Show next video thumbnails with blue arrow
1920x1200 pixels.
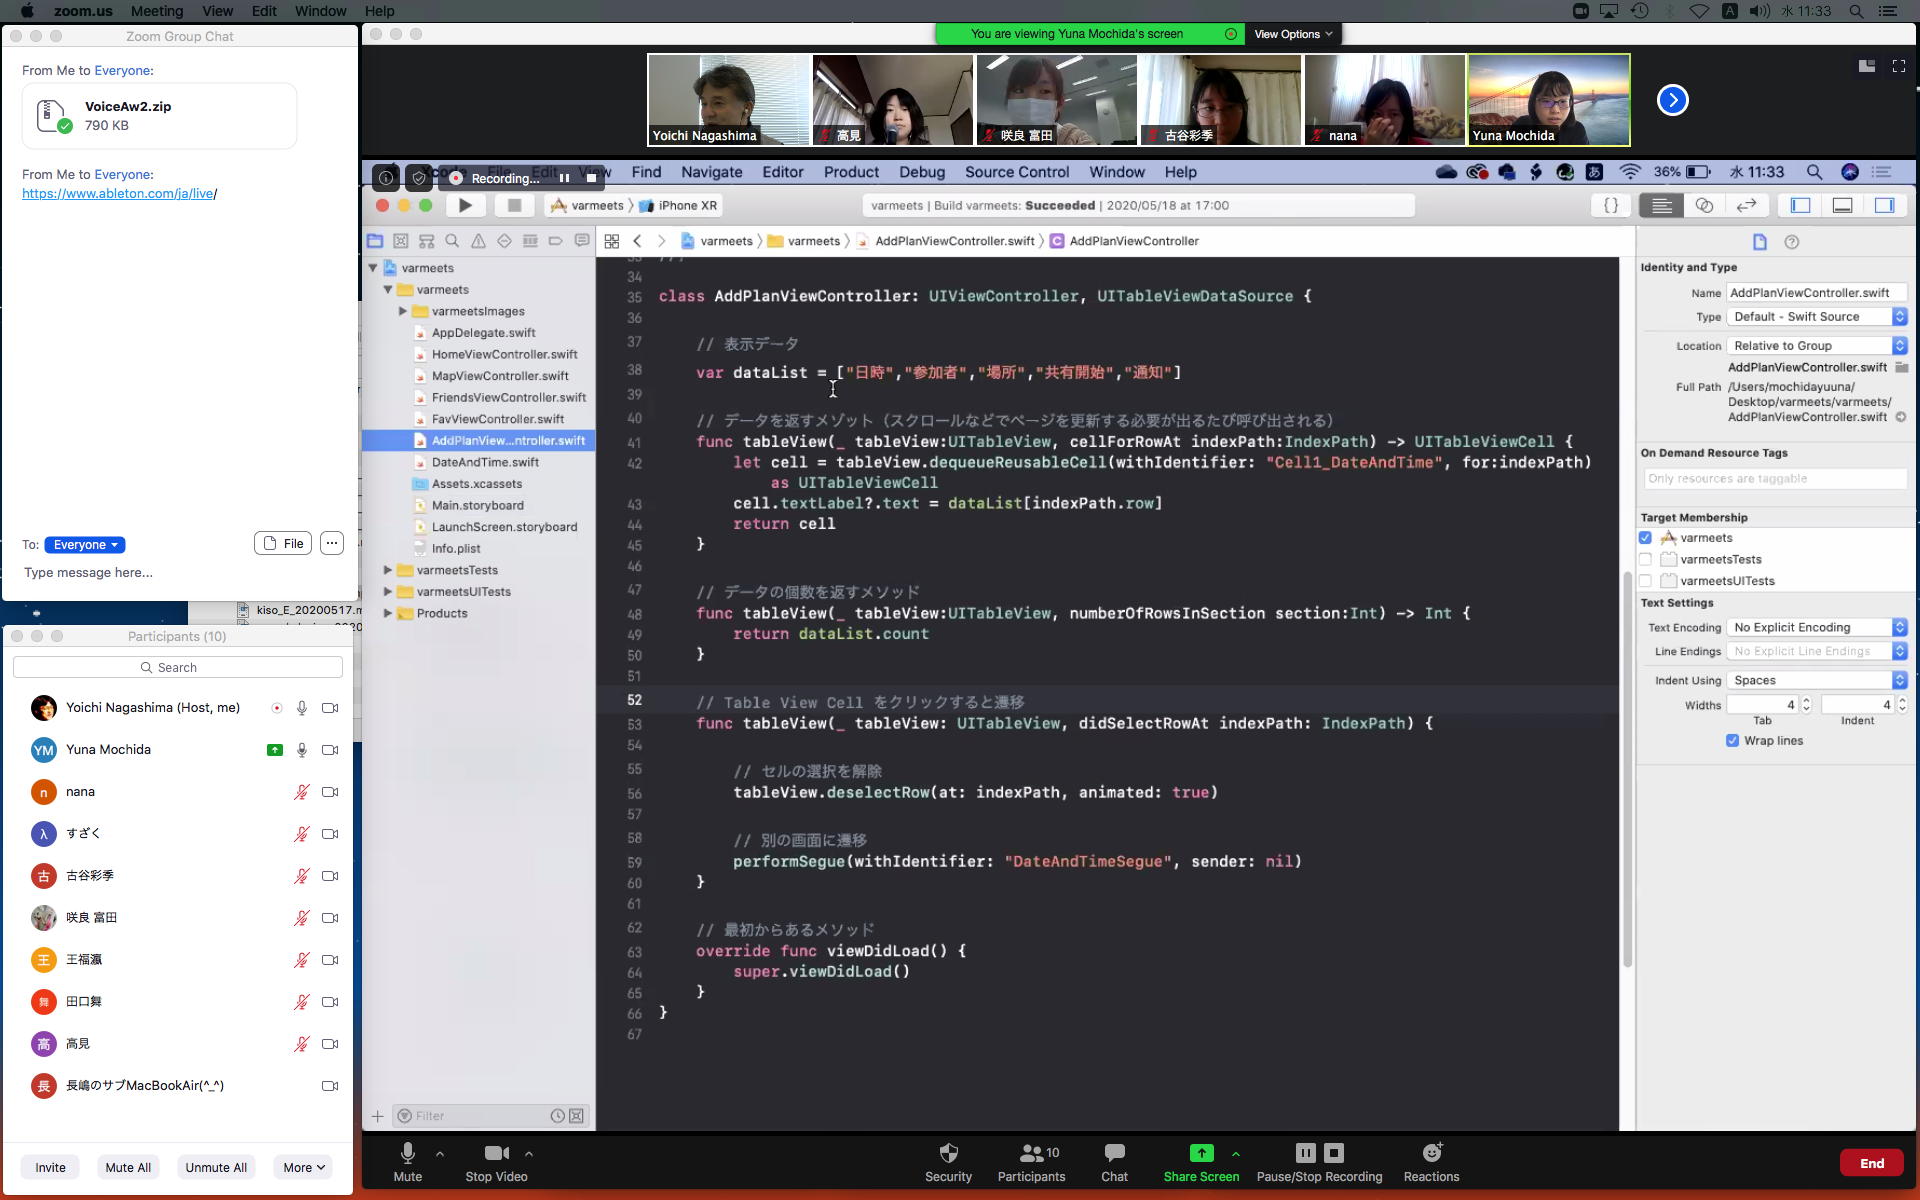[1672, 100]
